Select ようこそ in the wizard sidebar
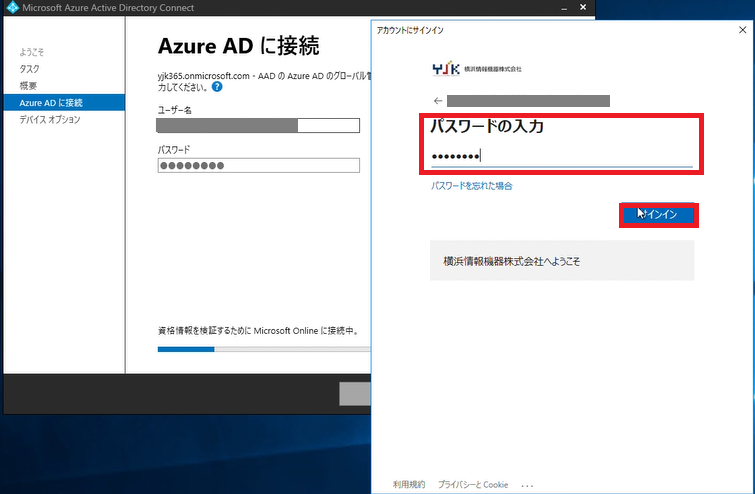 coord(32,52)
